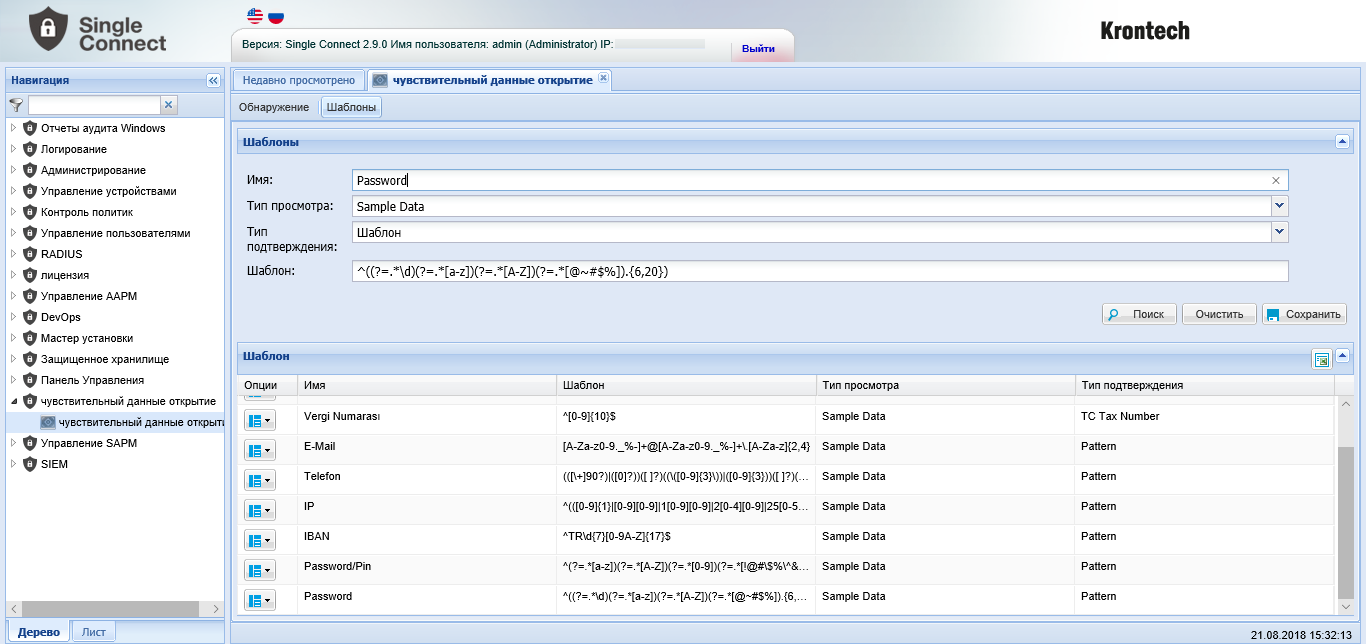1366x644 pixels.
Task: Click shield icon next to DevOps
Action: click(x=30, y=317)
